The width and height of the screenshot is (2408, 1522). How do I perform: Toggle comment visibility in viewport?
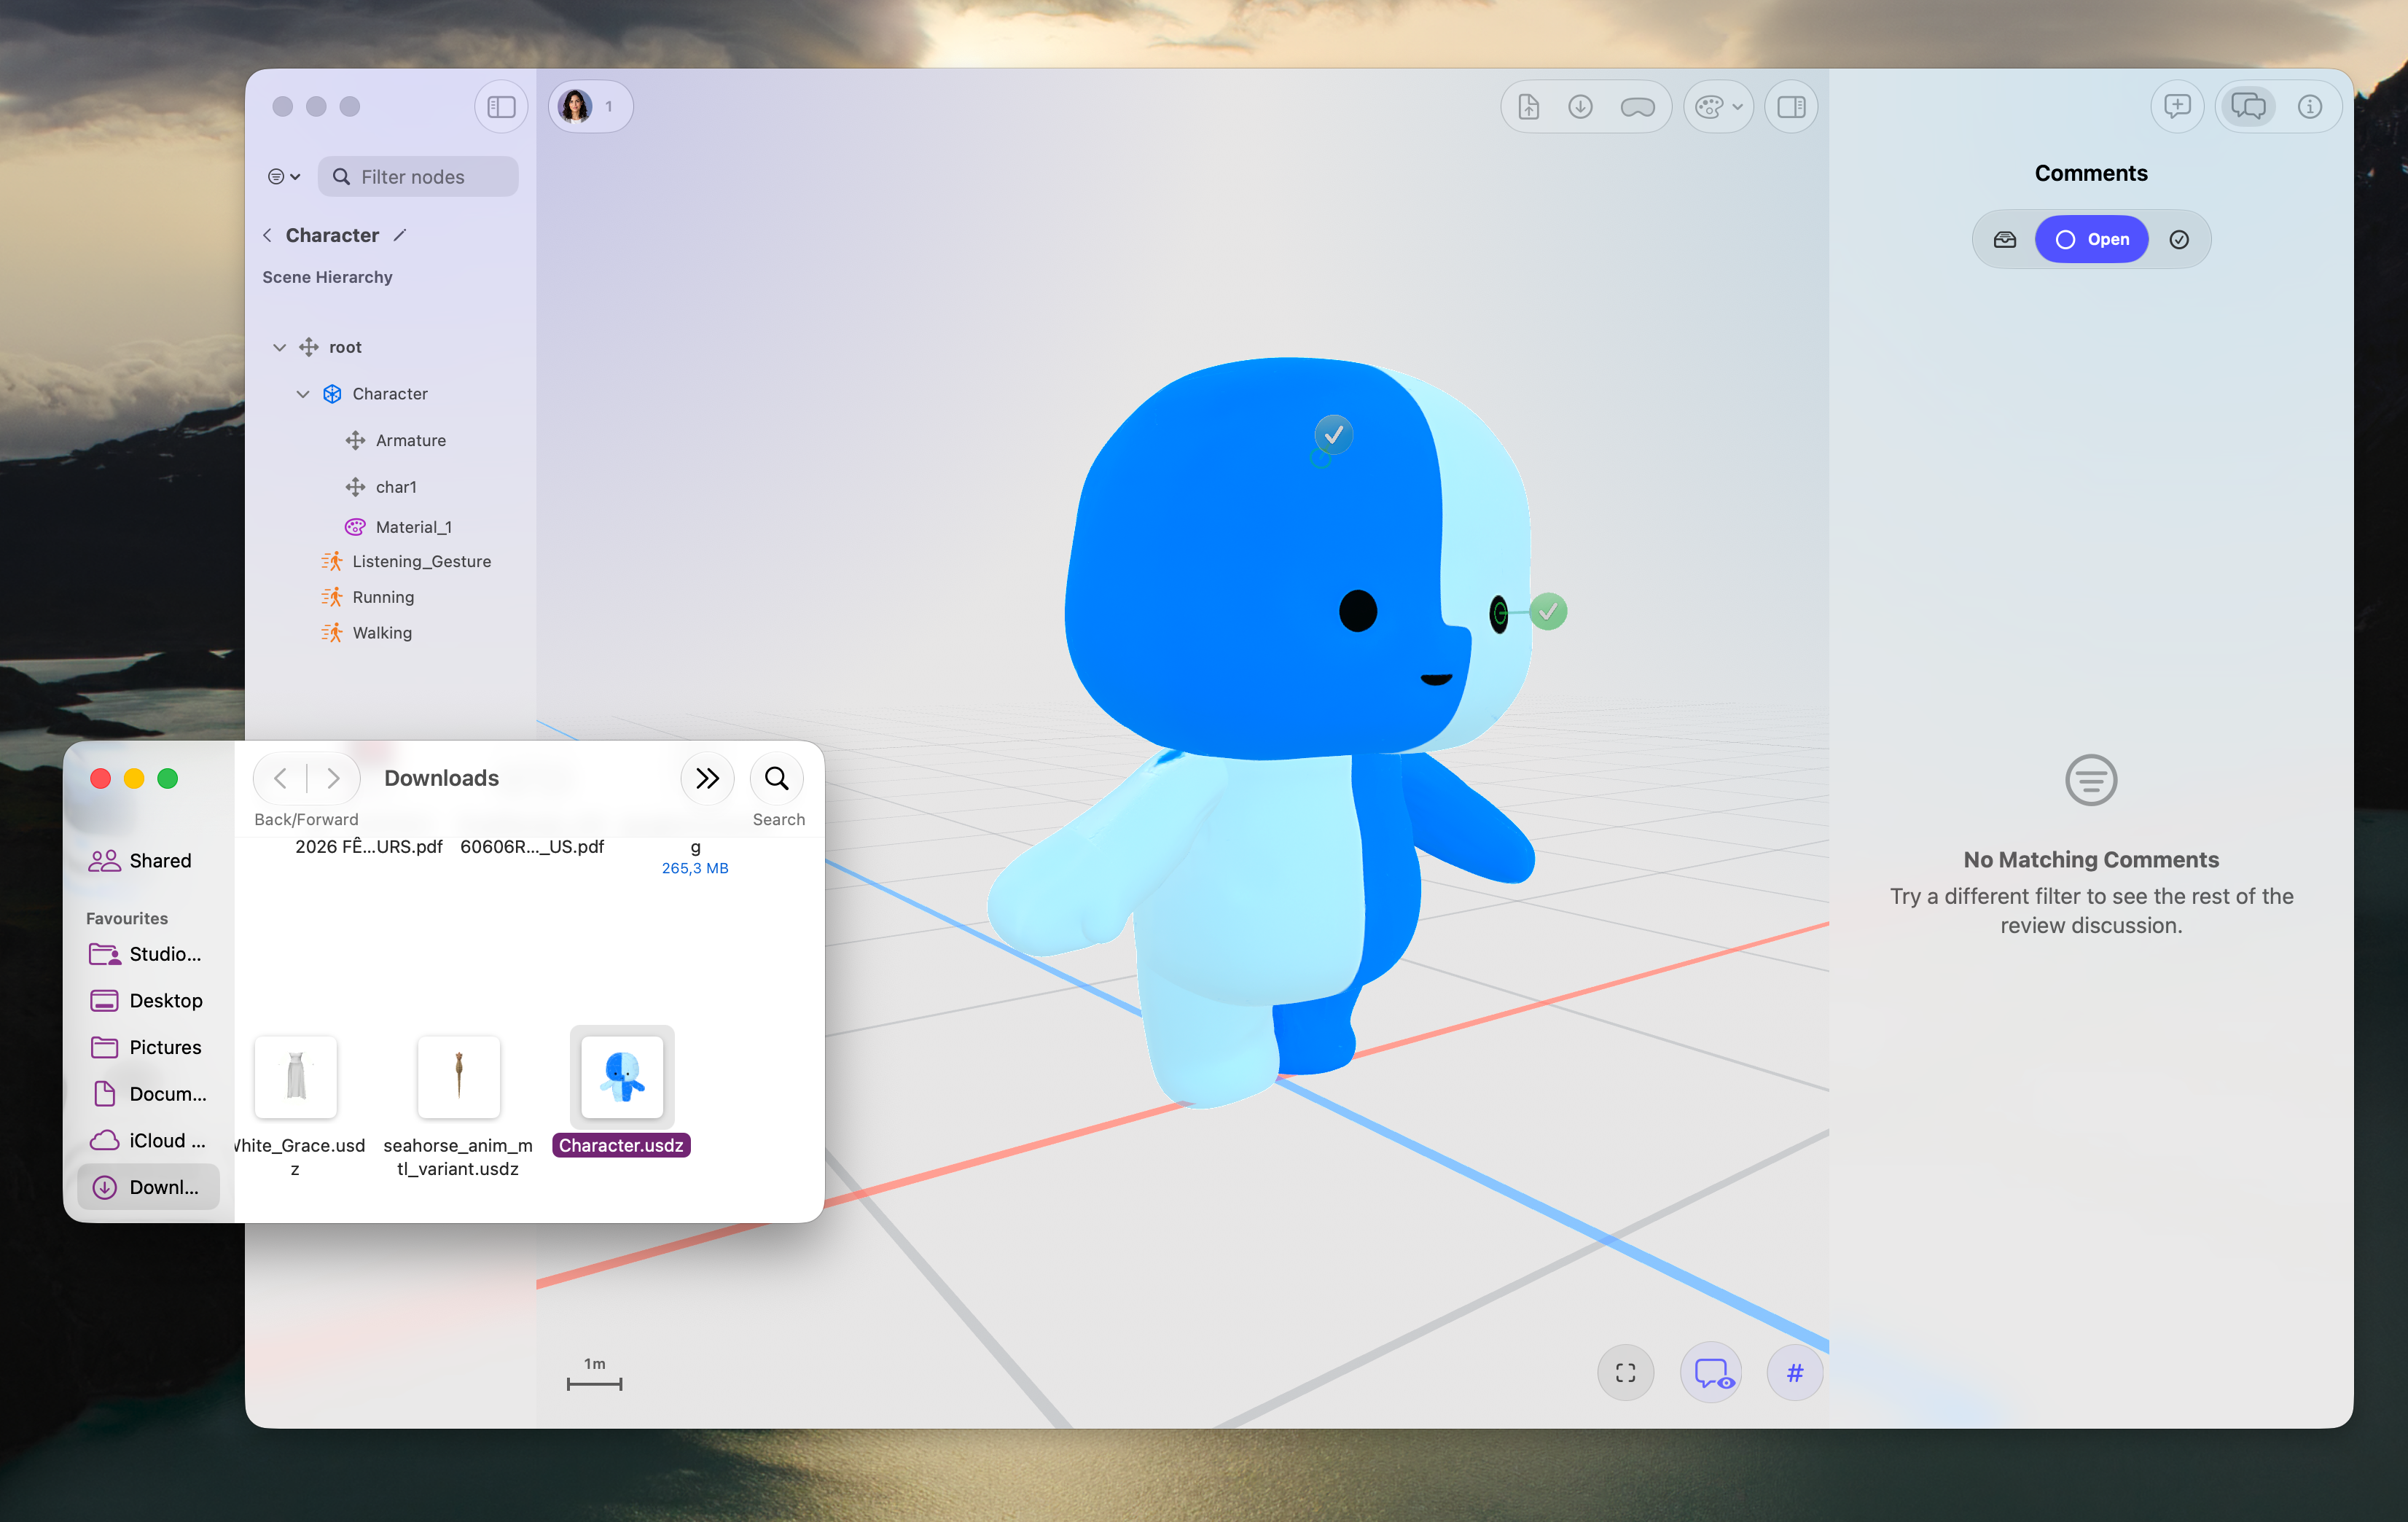click(1711, 1373)
